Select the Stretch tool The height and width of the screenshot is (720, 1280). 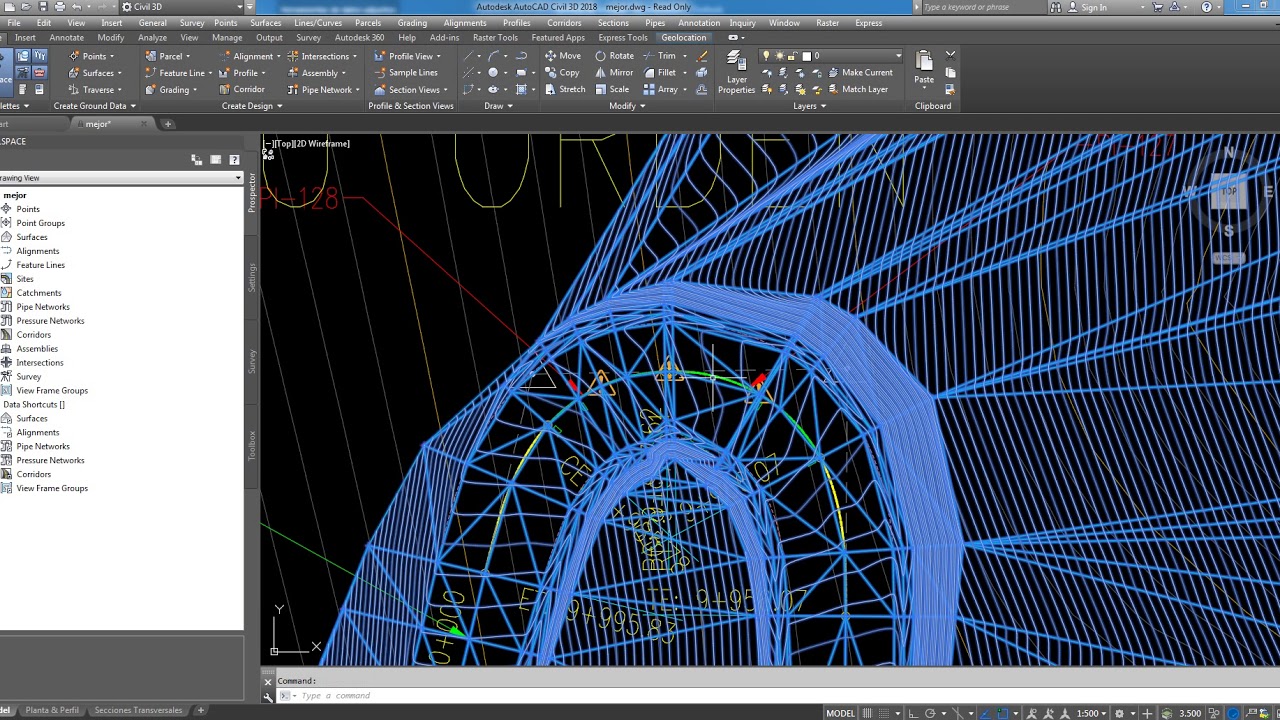(x=565, y=89)
